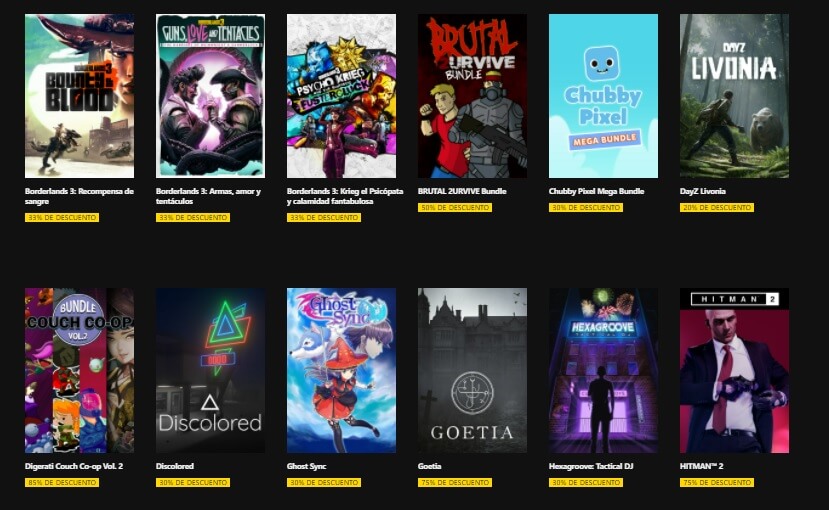829x510 pixels.
Task: Click the DayZ Livonia title link
Action: click(x=703, y=191)
